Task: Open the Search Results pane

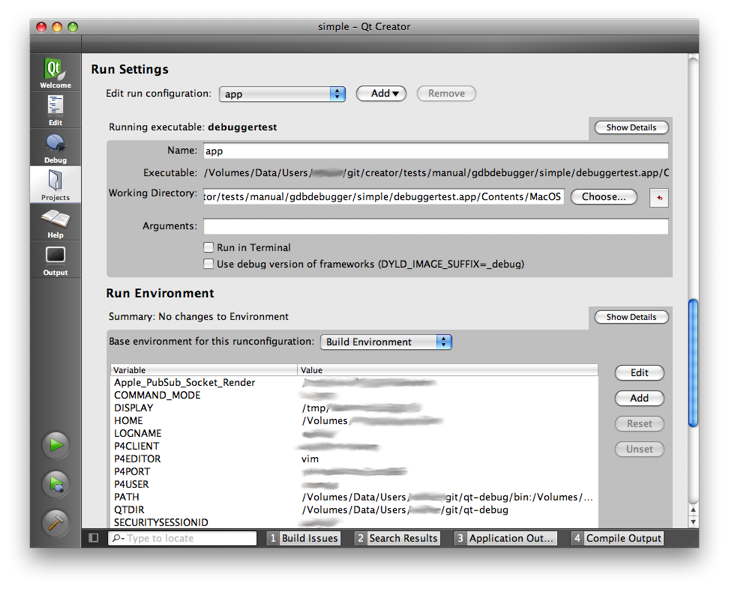Action: click(x=397, y=538)
